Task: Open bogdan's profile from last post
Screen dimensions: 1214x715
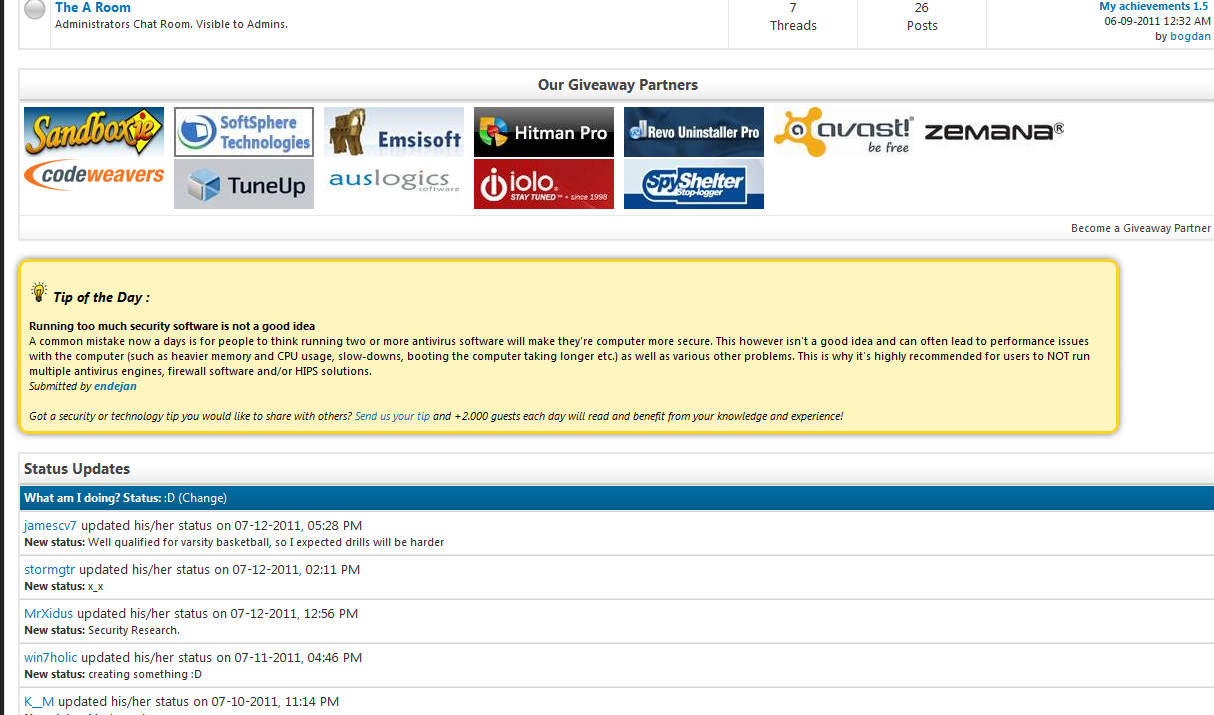Action: tap(1190, 36)
